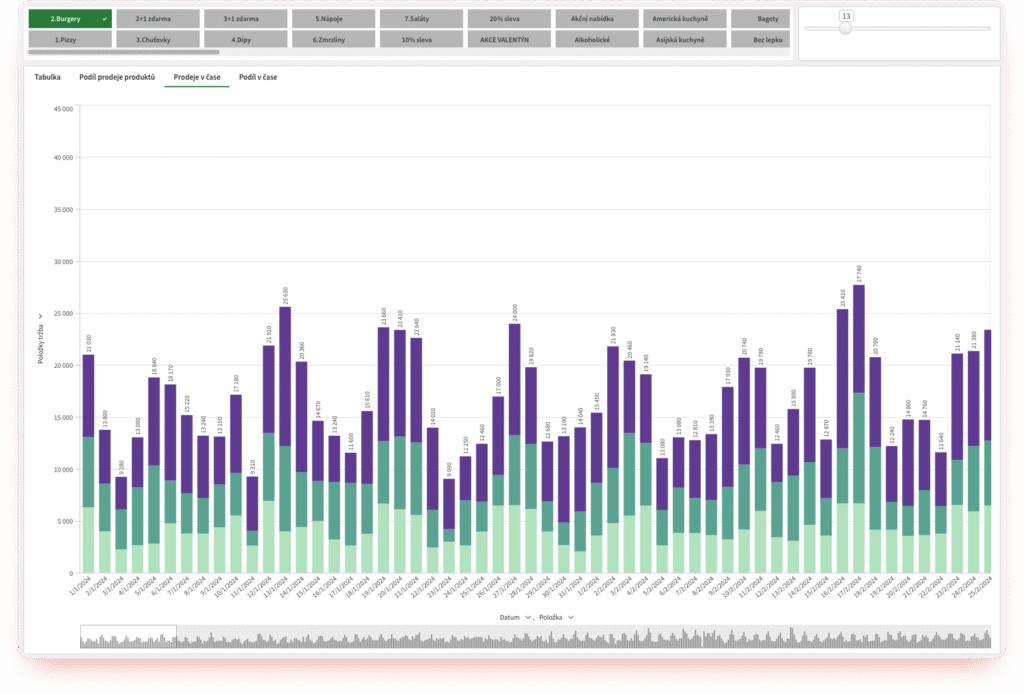Click the highlighted range in the mini chart
Screen dimensions: 1024x694
coord(128,637)
